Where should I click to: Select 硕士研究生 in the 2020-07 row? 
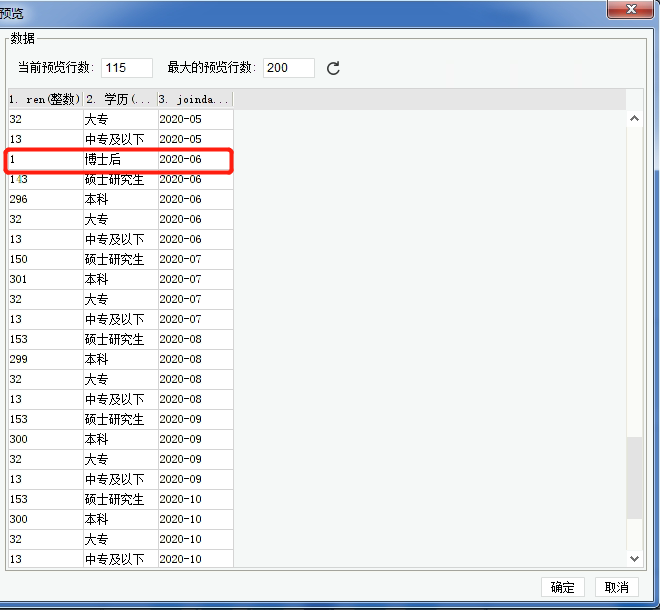(121, 259)
